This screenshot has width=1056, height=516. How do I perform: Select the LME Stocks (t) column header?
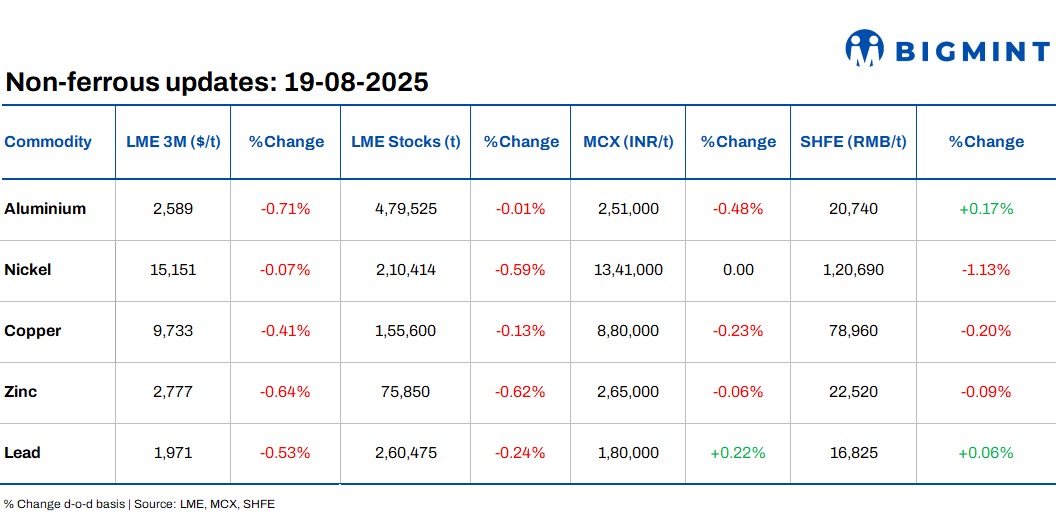pos(405,142)
